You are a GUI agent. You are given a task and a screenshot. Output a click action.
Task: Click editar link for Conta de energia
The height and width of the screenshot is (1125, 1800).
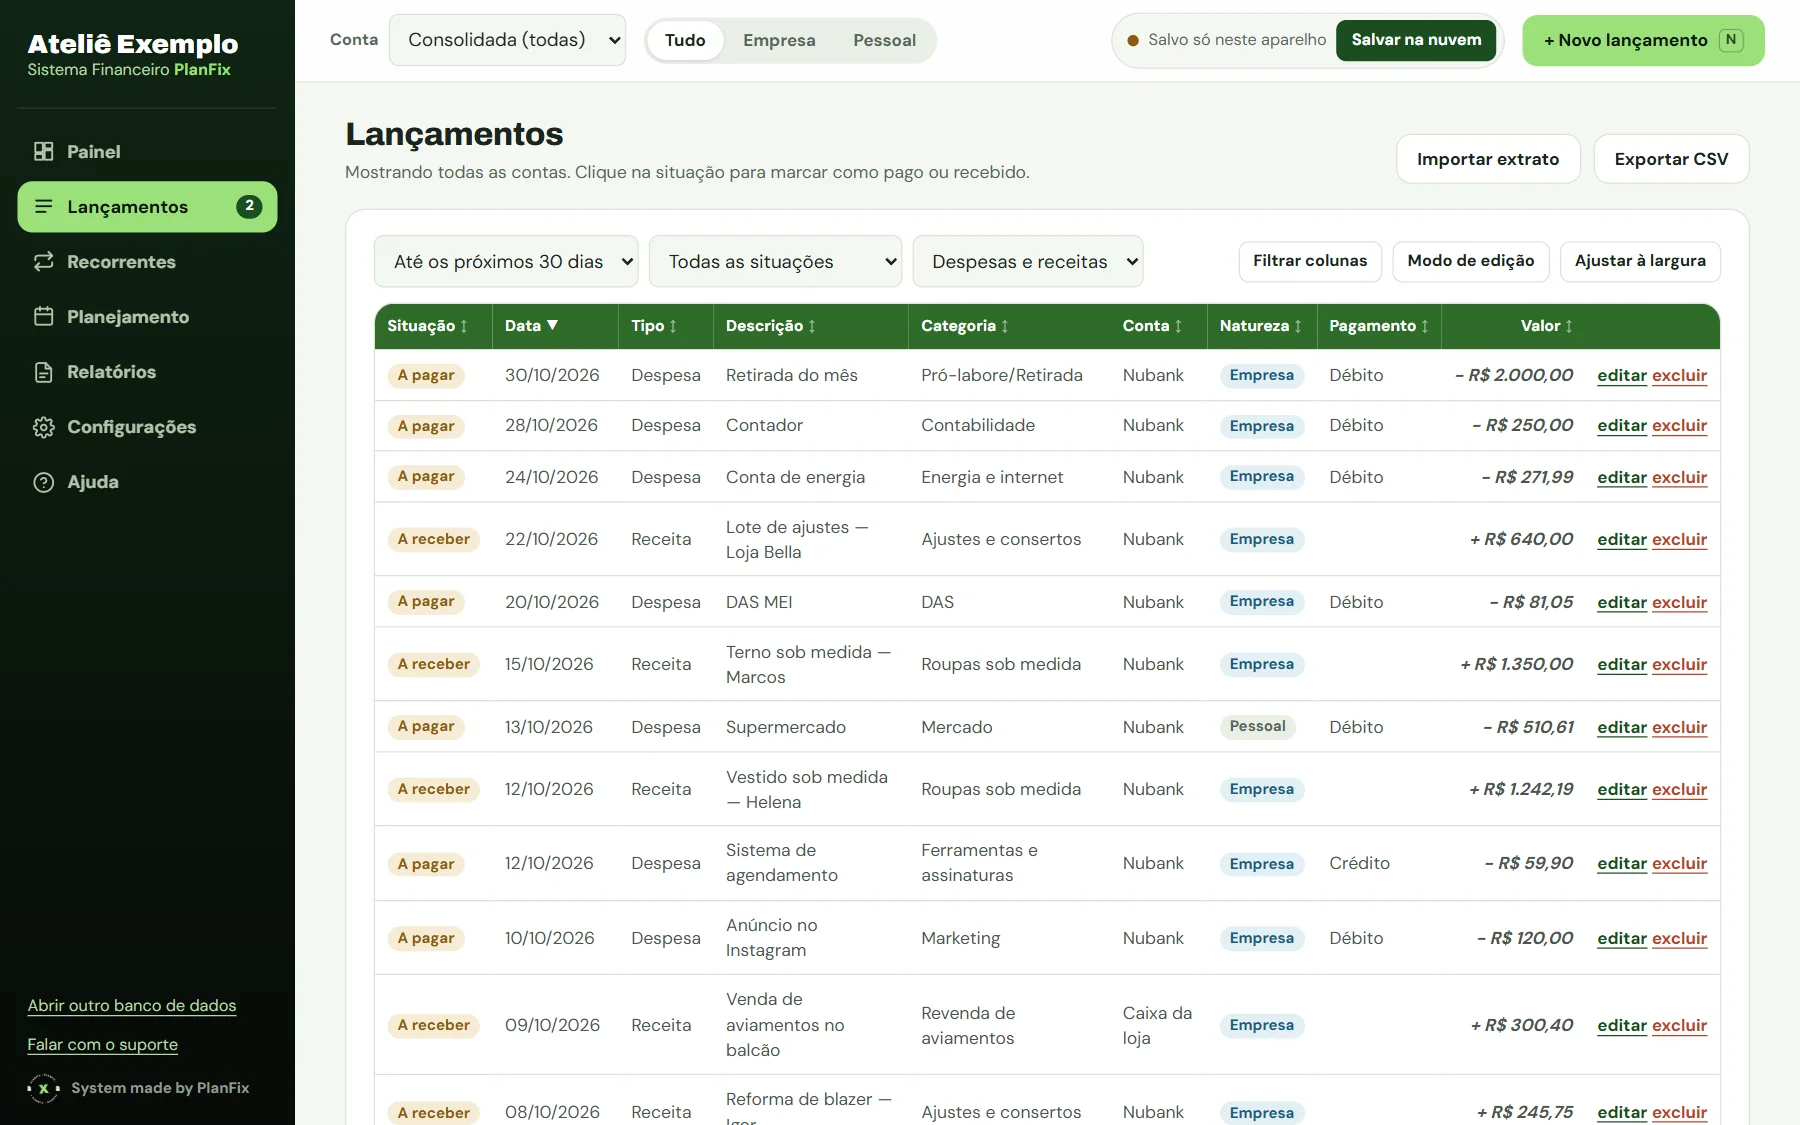pyautogui.click(x=1621, y=477)
